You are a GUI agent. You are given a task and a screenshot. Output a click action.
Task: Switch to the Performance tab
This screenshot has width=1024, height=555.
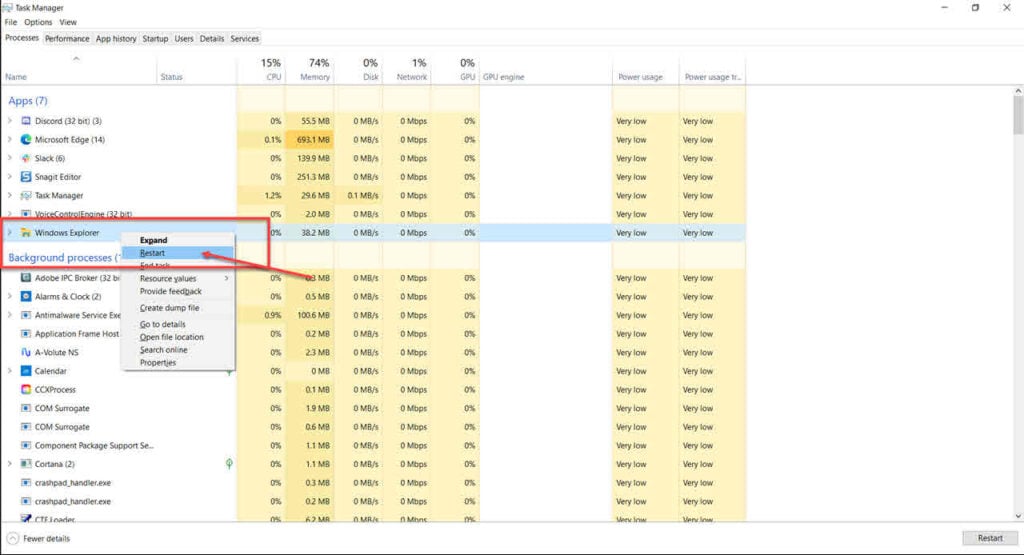tap(67, 39)
